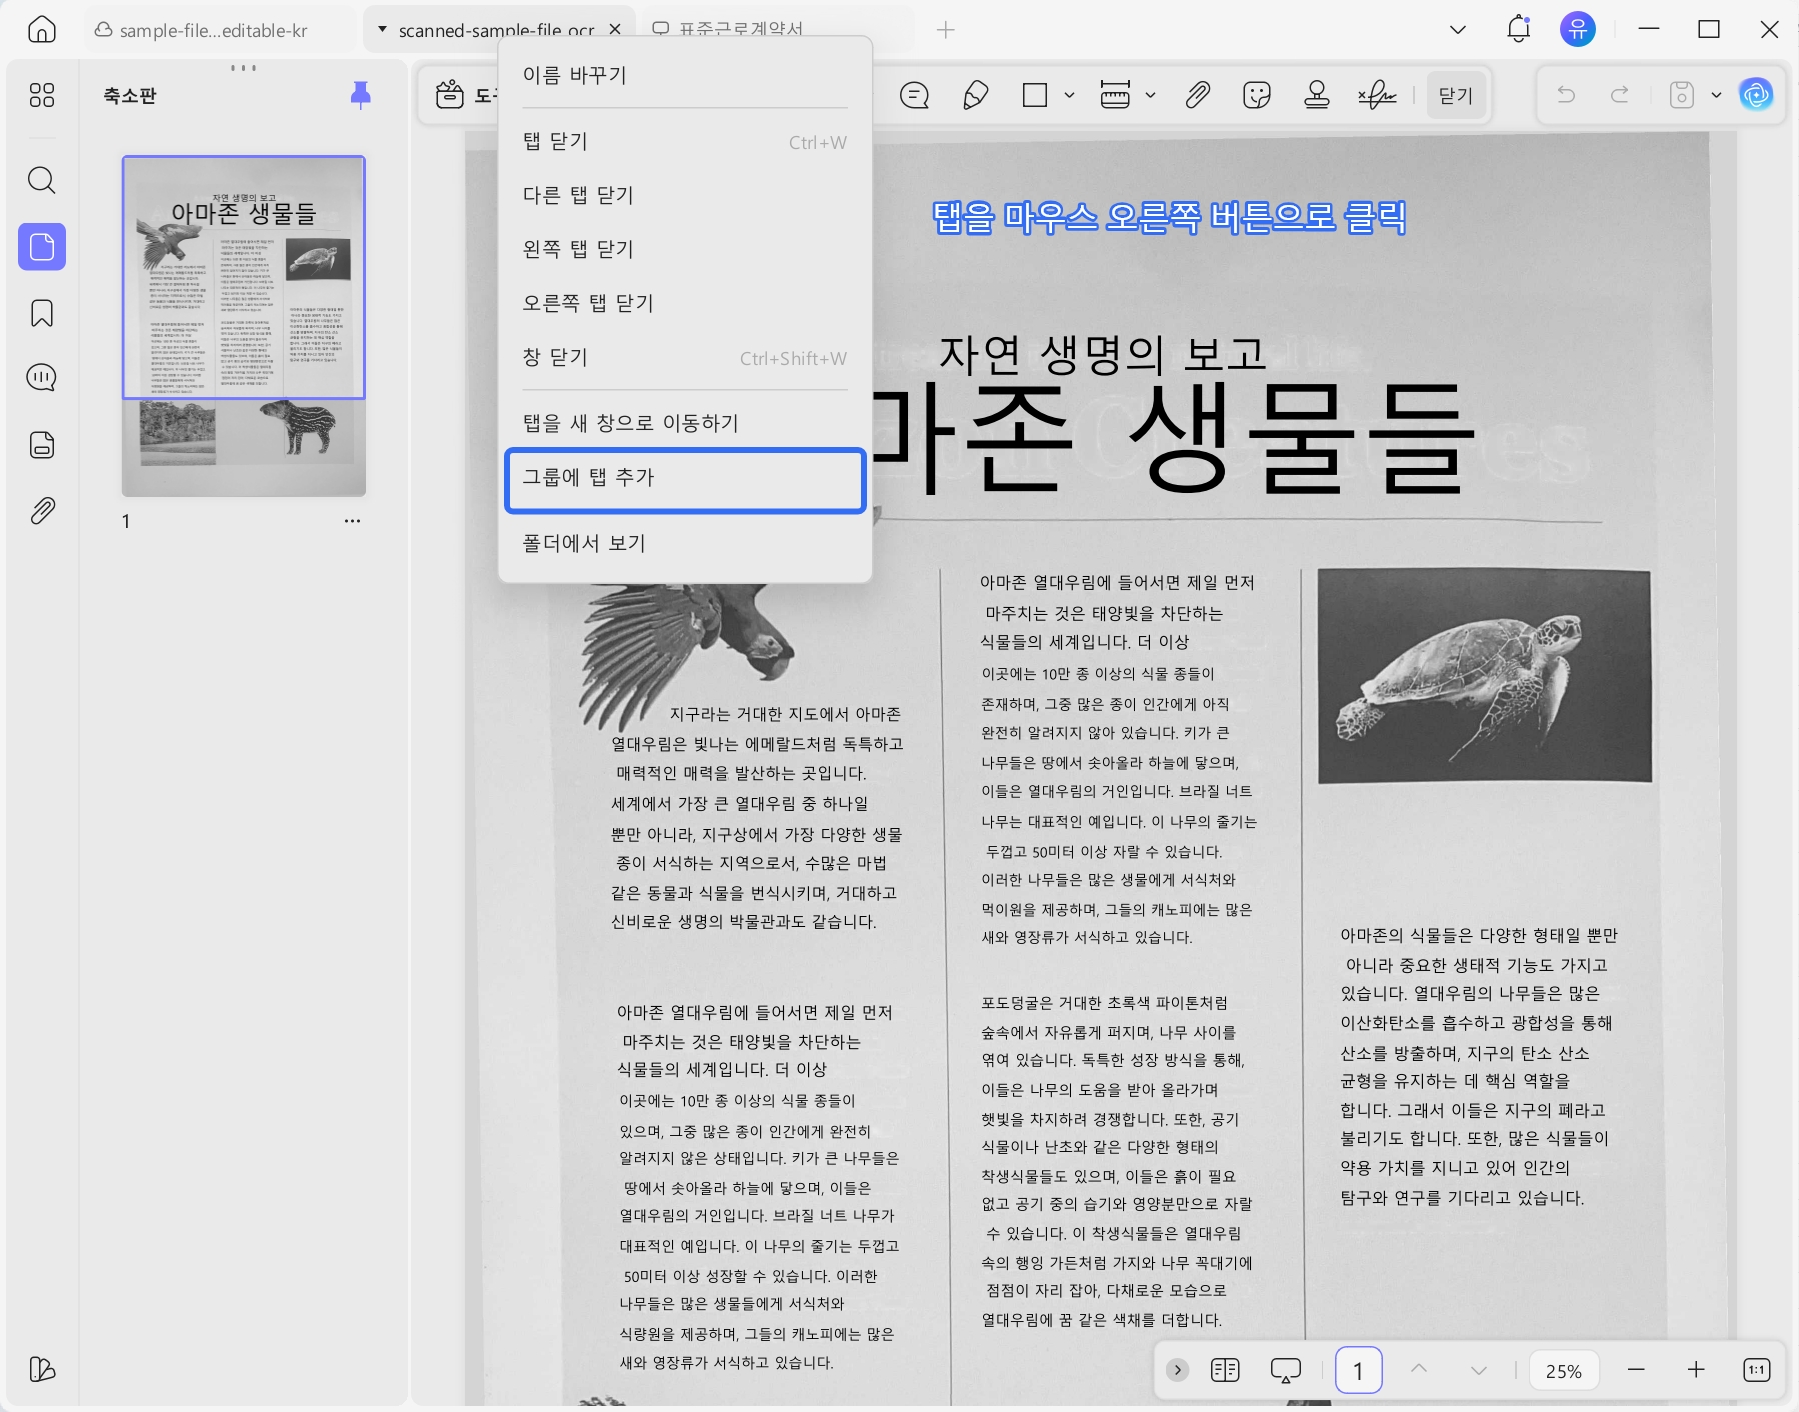Click the thumbnail panel drag handle dots

pyautogui.click(x=243, y=68)
